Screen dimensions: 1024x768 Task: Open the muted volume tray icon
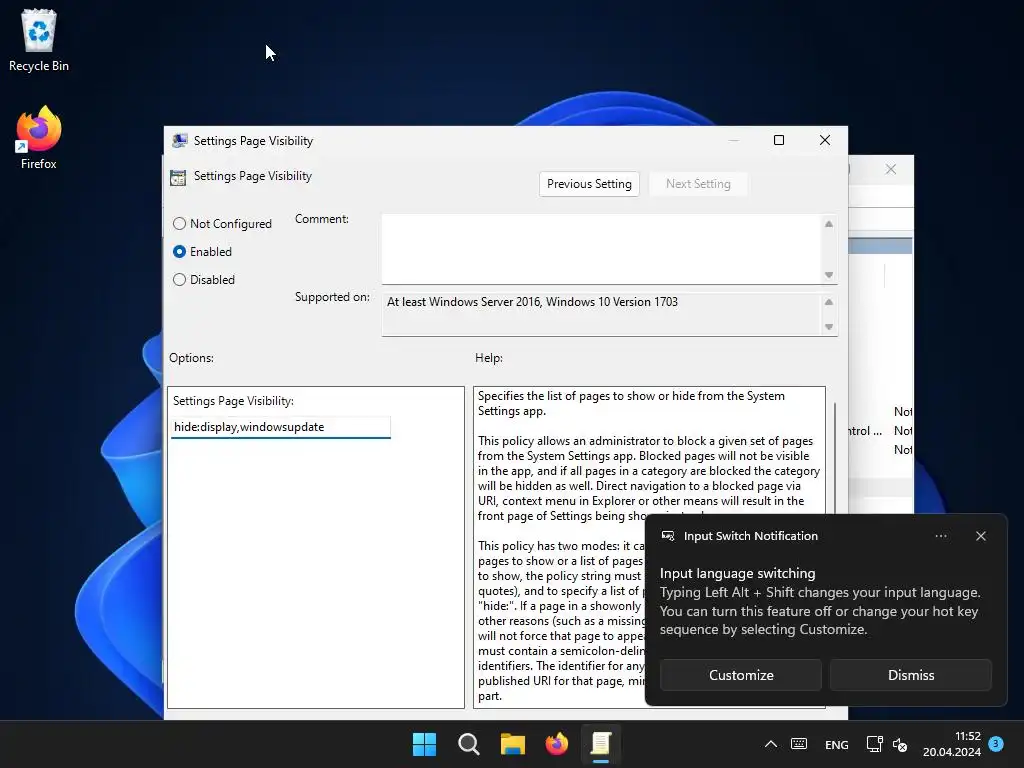click(x=899, y=744)
